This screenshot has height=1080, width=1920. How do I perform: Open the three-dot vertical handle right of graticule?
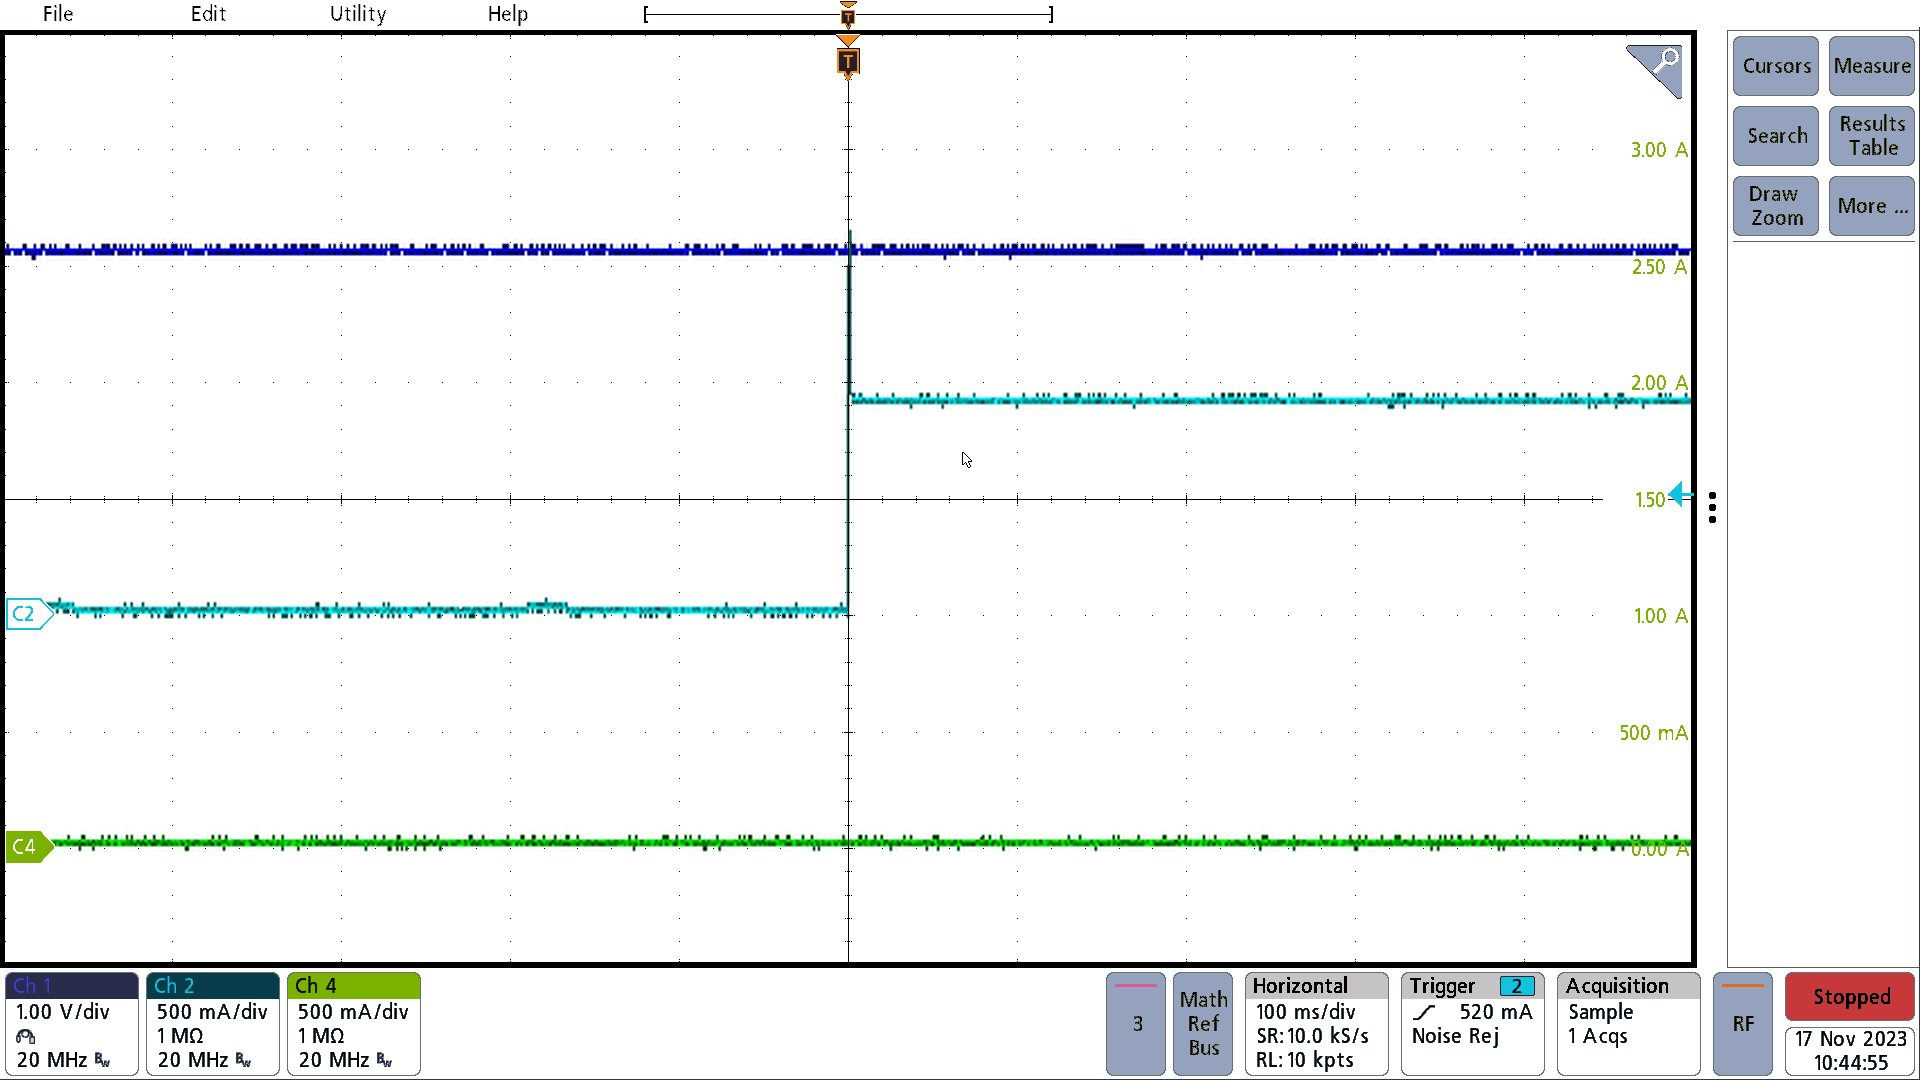pos(1713,508)
